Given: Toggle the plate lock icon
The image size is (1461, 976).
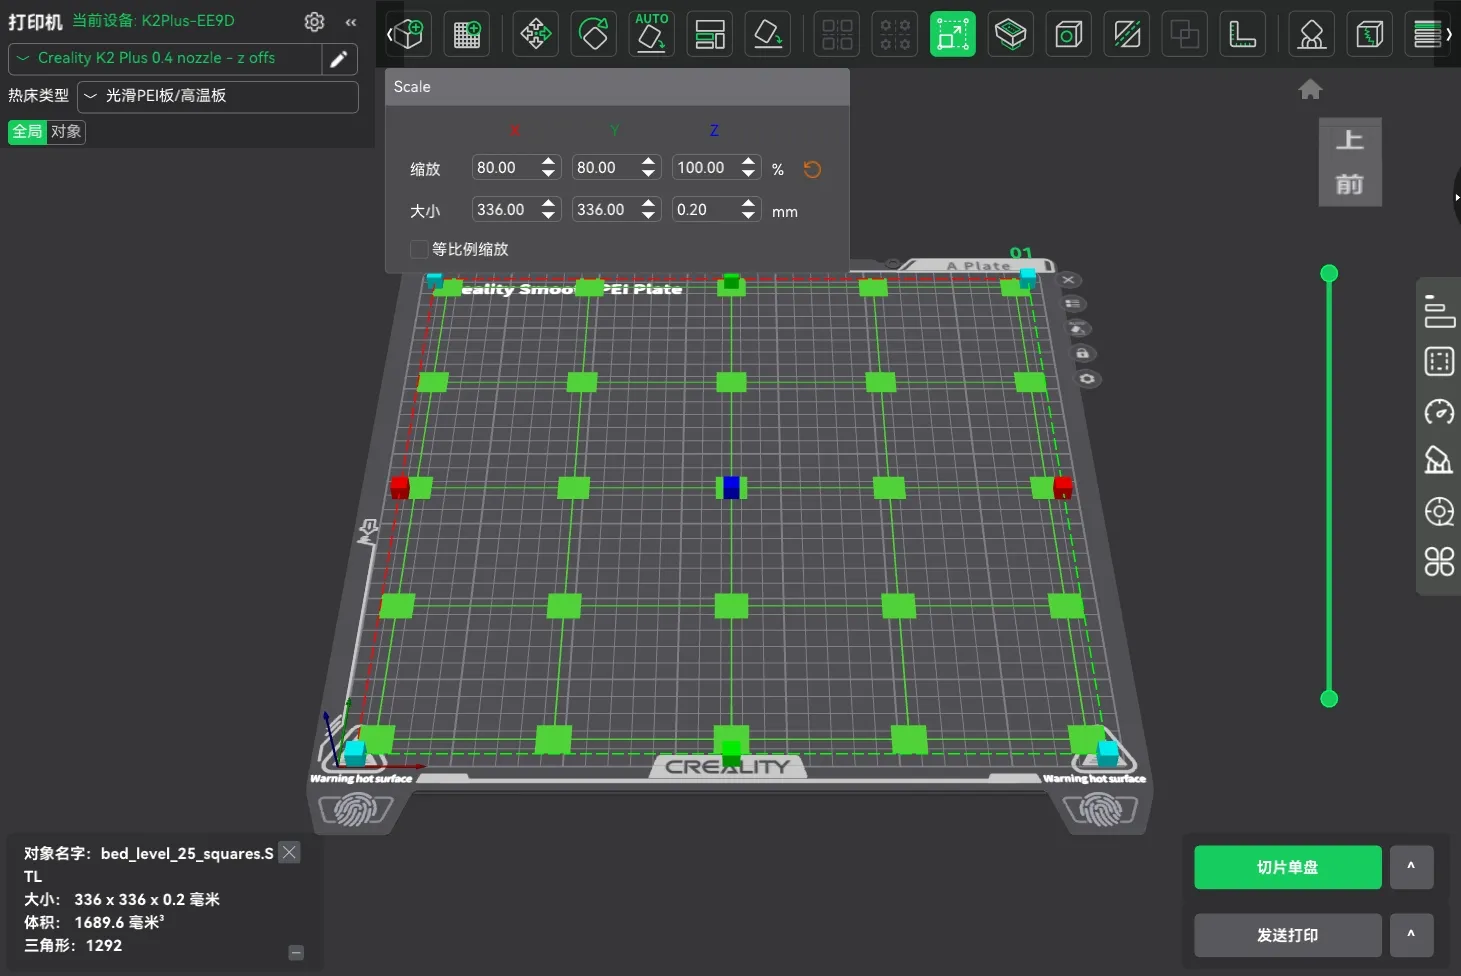Looking at the screenshot, I should (1082, 353).
